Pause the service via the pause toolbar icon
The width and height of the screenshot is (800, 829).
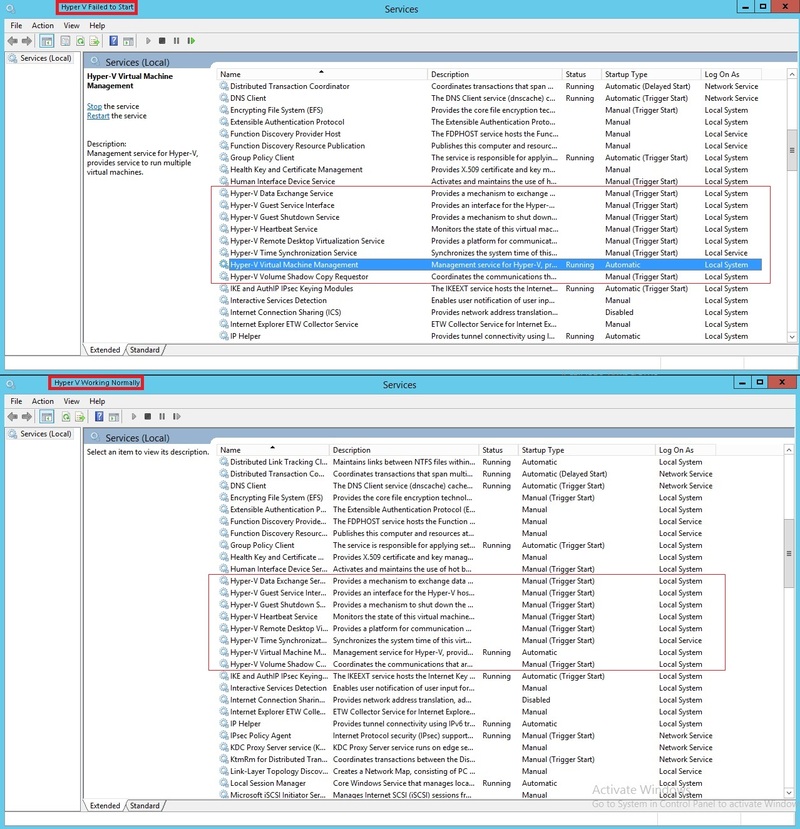(176, 40)
